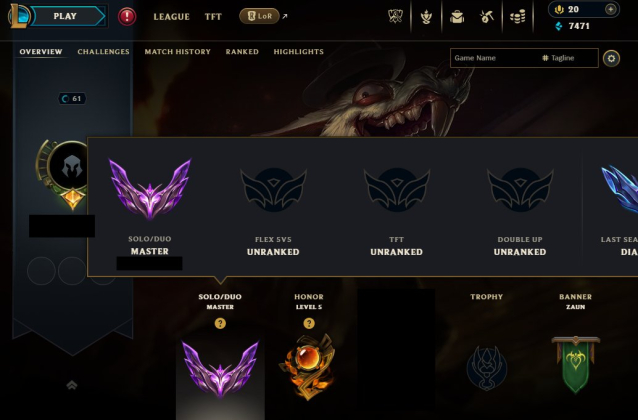The width and height of the screenshot is (638, 420).
Task: Switch to the Challenges tab
Action: (103, 52)
